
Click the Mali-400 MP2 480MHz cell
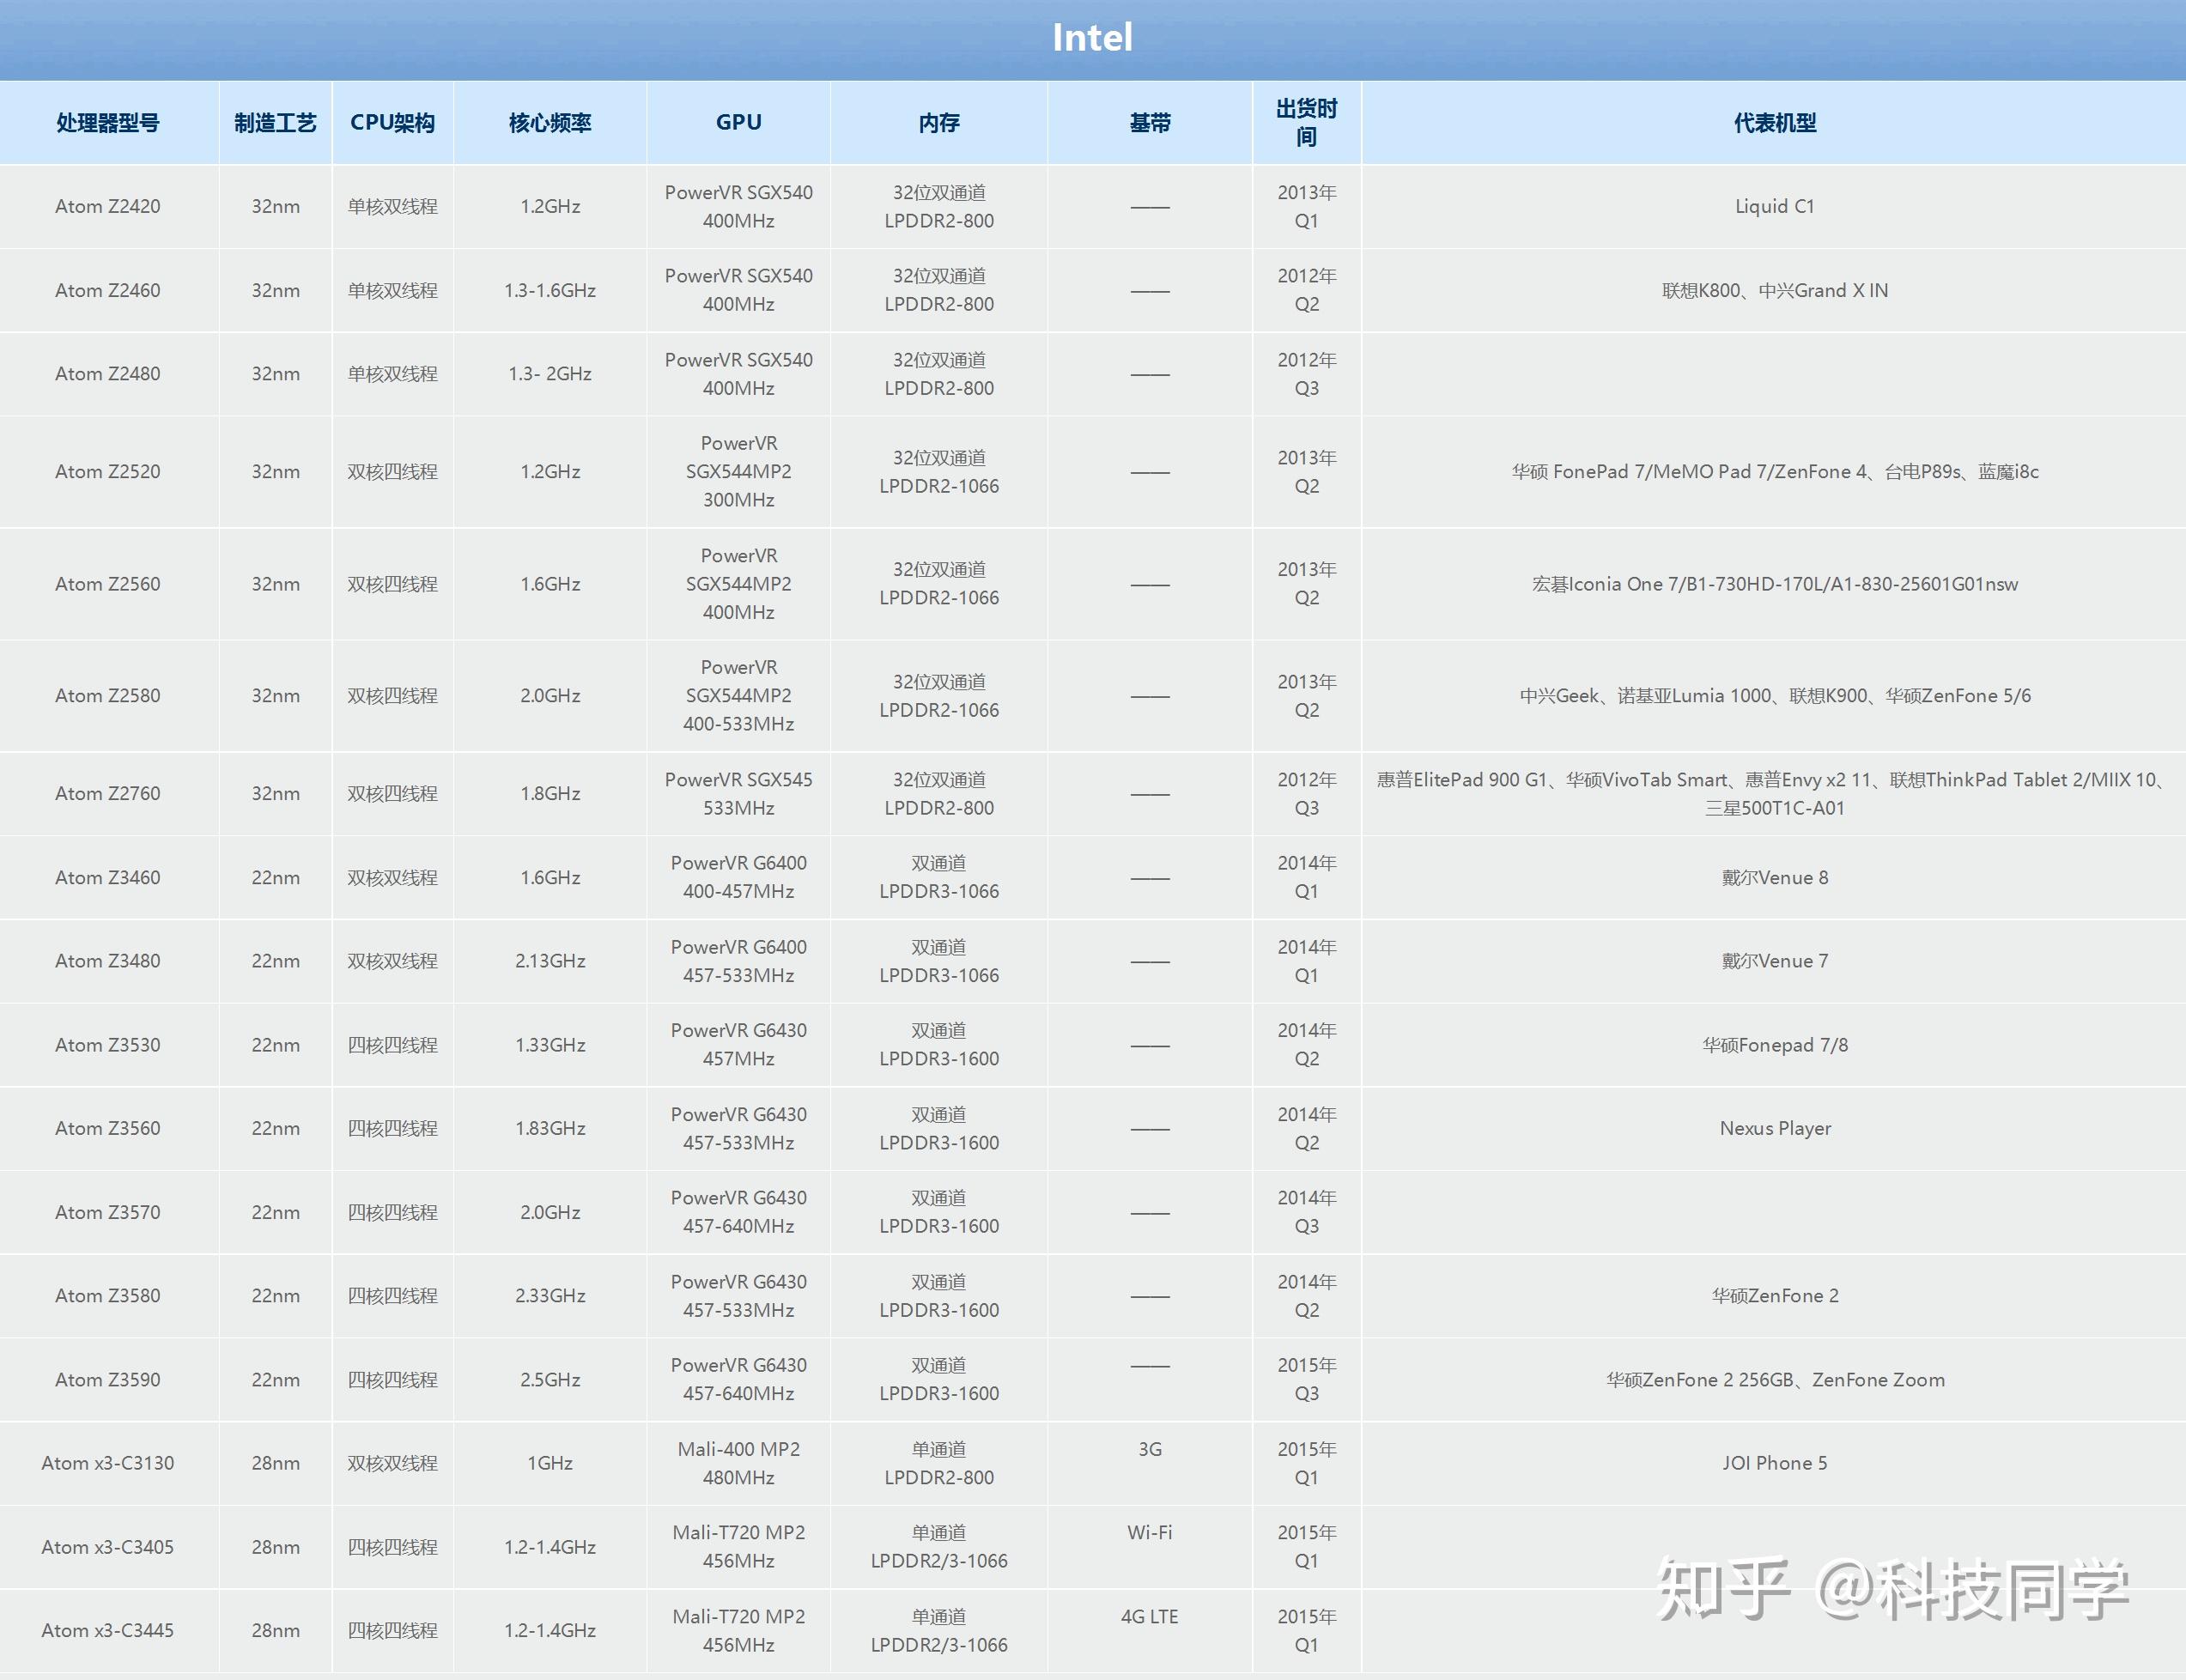pos(738,1464)
